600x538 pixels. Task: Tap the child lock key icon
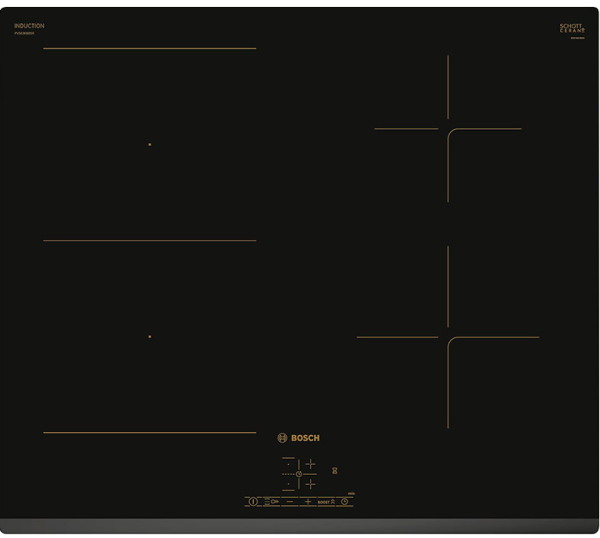(273, 501)
